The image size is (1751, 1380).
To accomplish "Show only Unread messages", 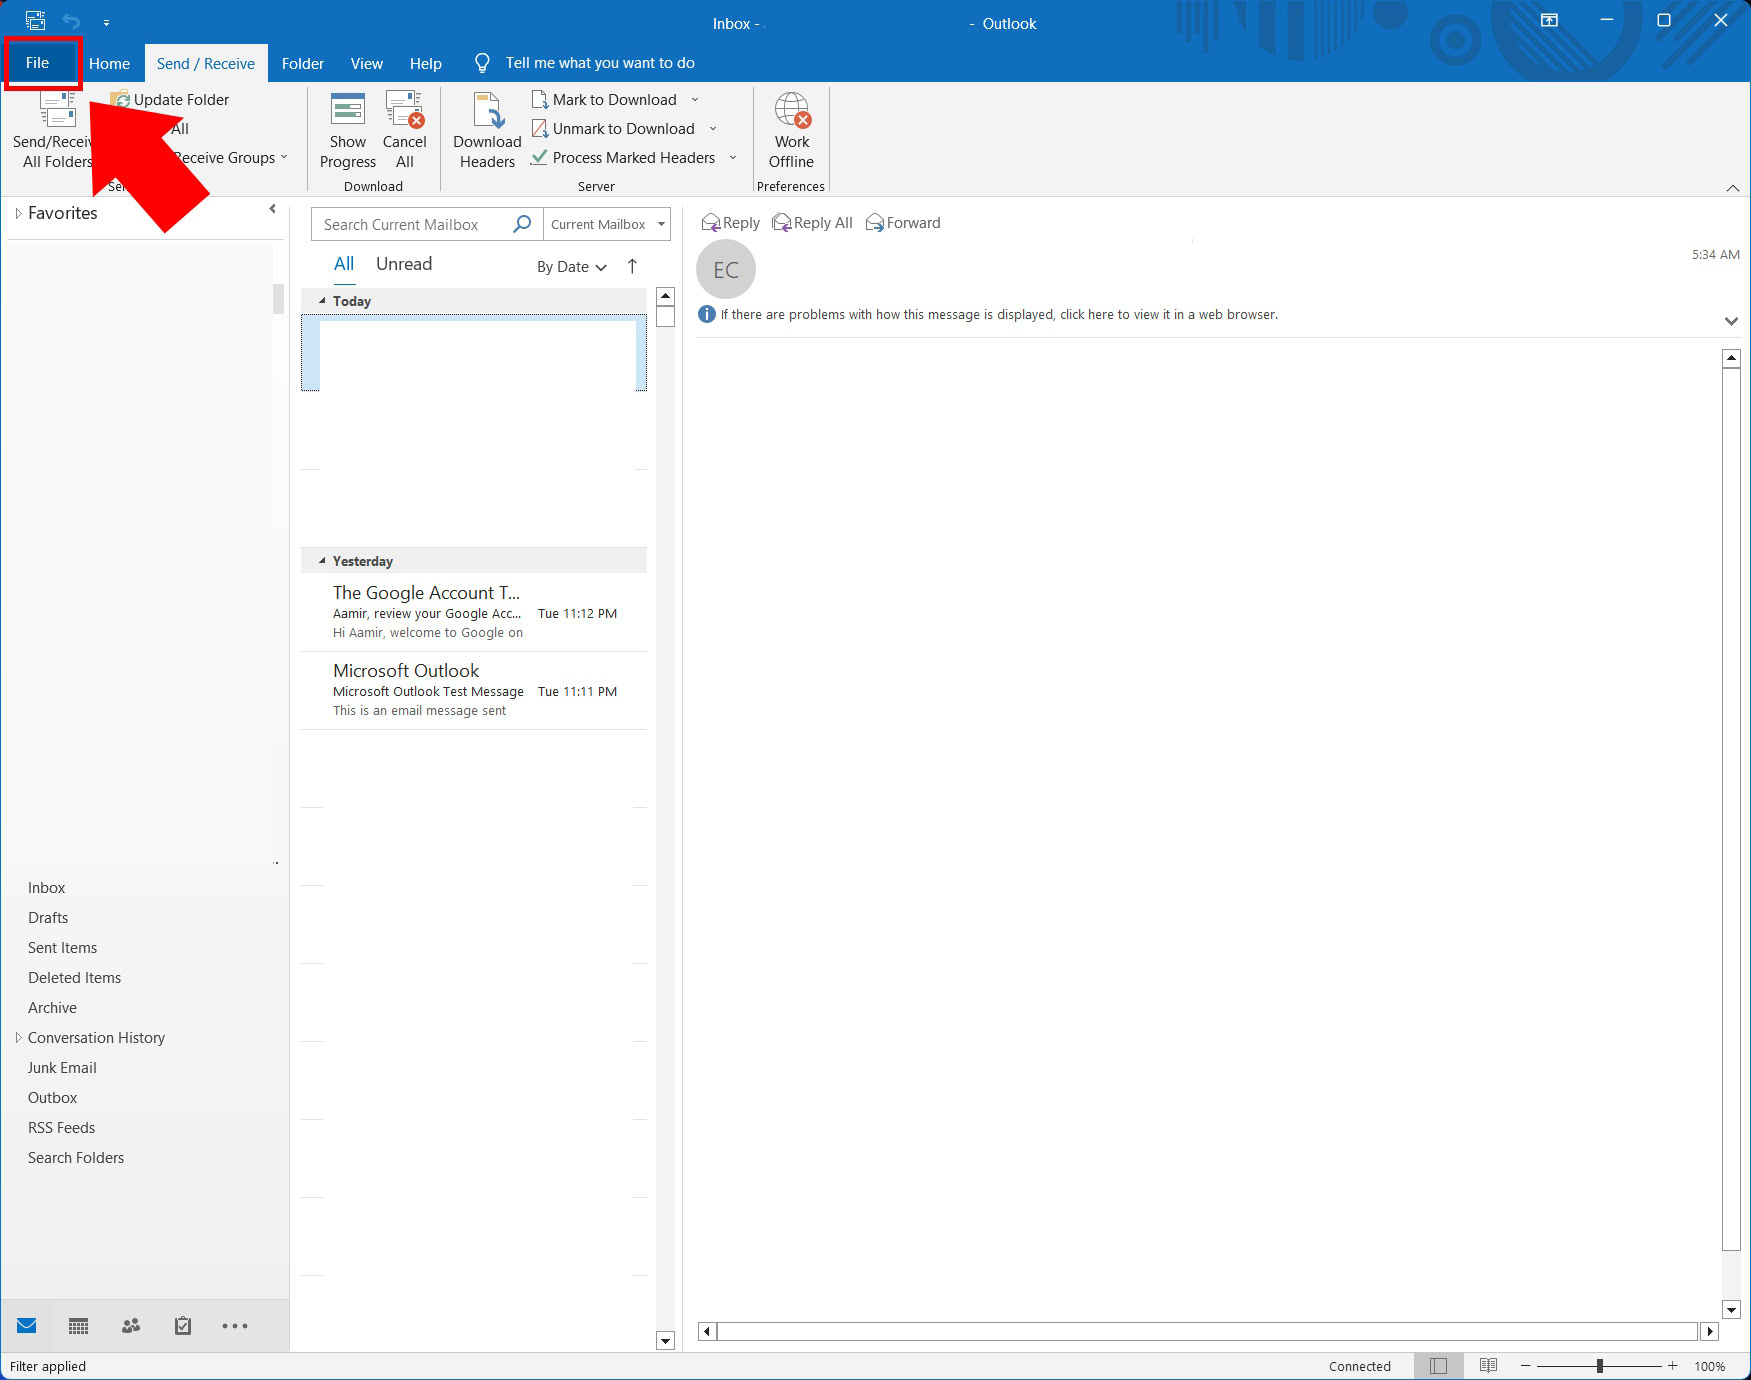I will pyautogui.click(x=404, y=264).
